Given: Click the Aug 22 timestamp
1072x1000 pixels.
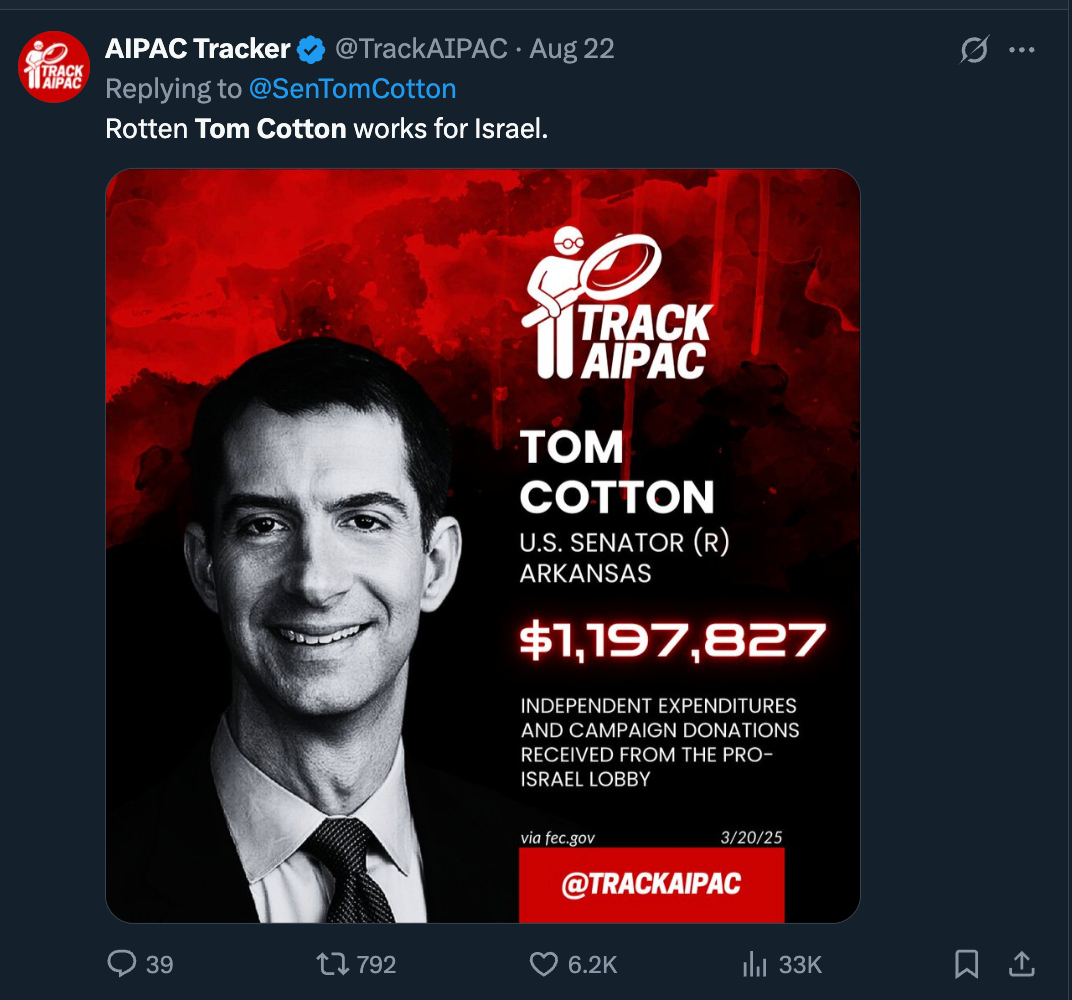Looking at the screenshot, I should 572,48.
